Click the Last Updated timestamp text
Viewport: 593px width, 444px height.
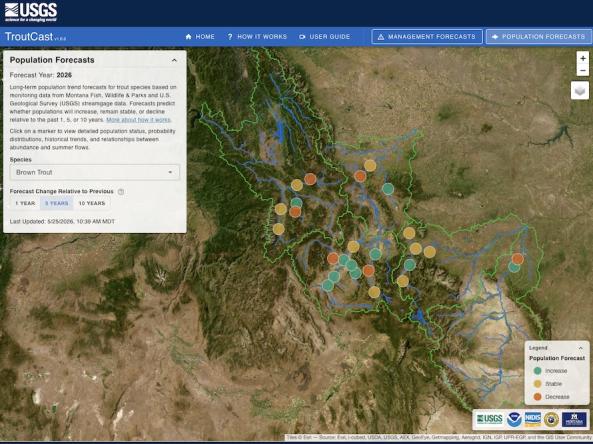click(62, 221)
